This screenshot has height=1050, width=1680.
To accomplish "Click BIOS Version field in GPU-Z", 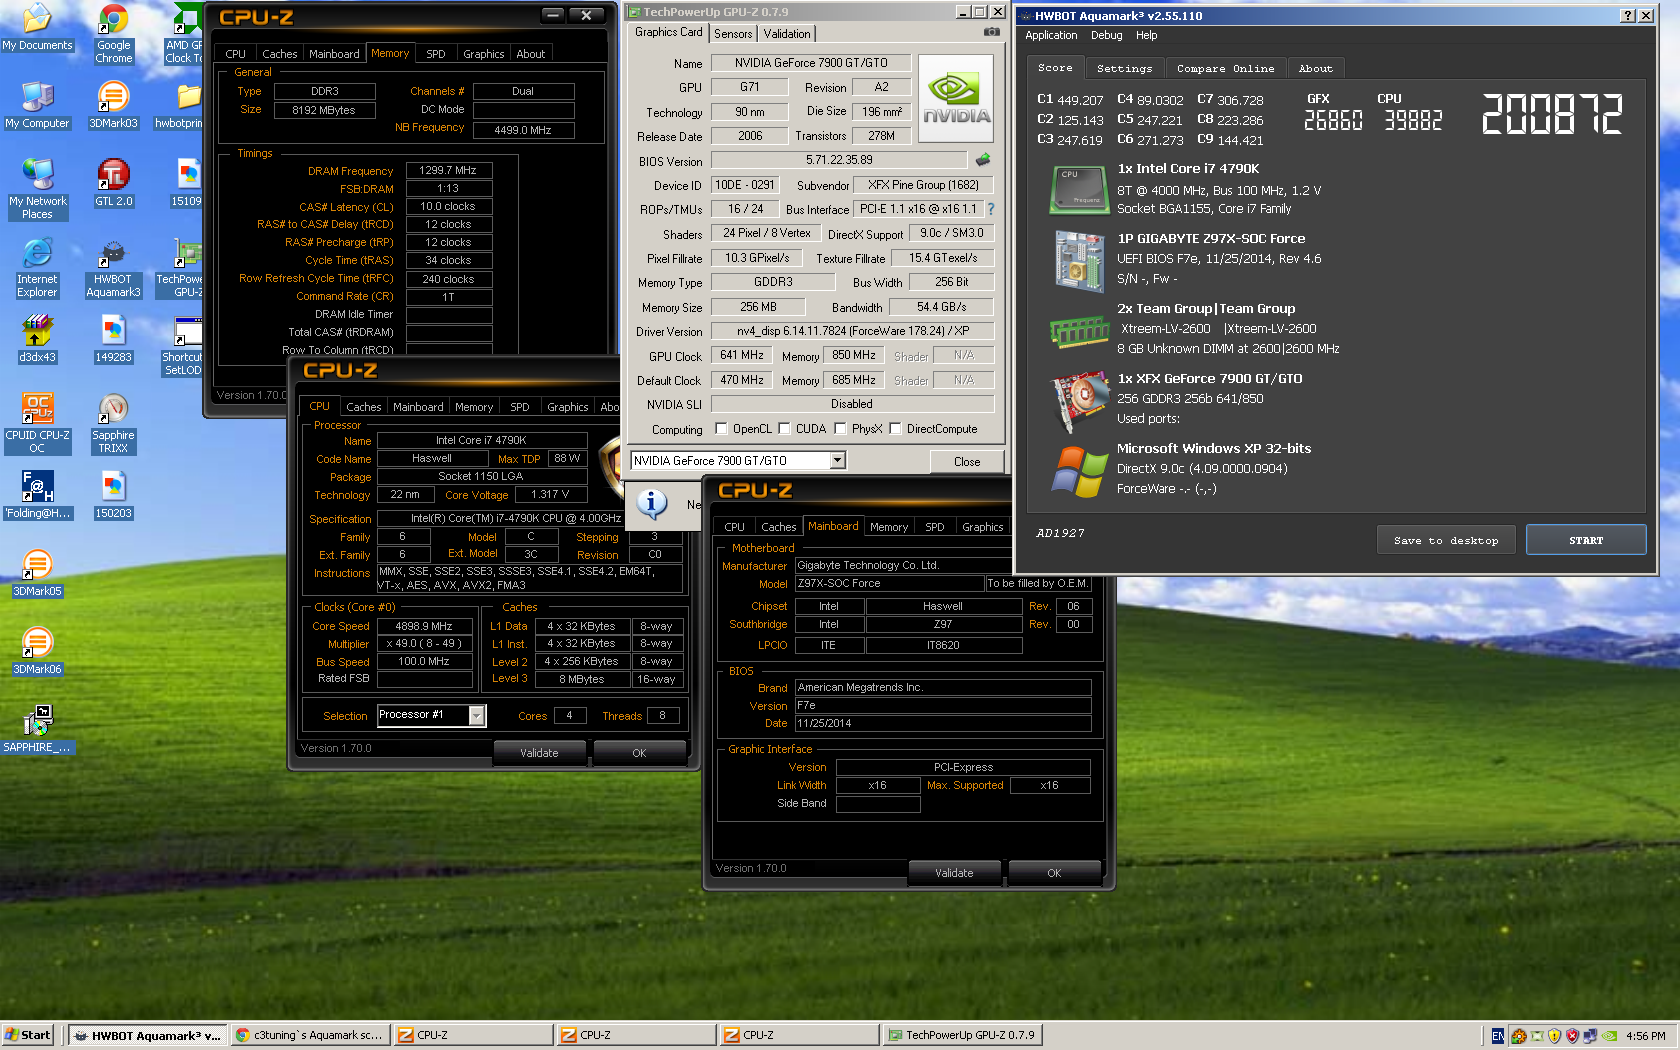I will [x=839, y=160].
